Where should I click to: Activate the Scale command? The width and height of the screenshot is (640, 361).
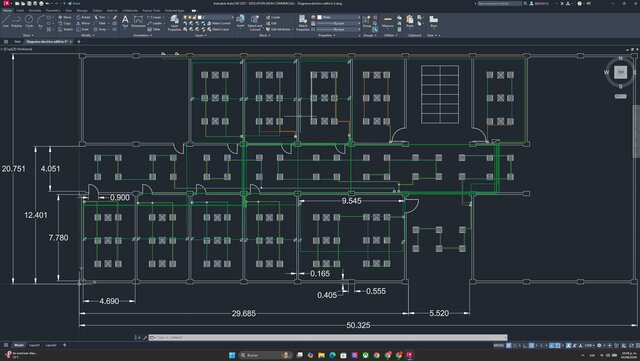point(83,29)
